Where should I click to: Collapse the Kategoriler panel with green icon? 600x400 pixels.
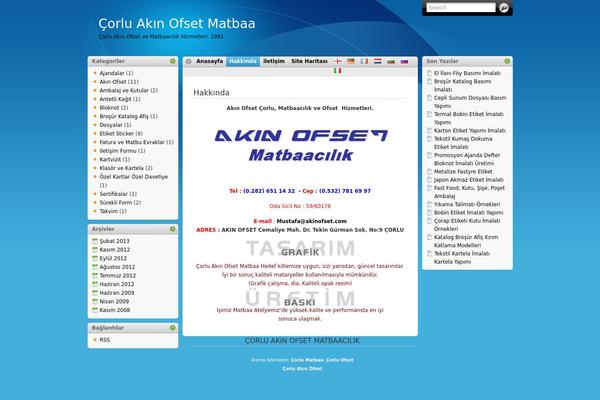pos(173,61)
